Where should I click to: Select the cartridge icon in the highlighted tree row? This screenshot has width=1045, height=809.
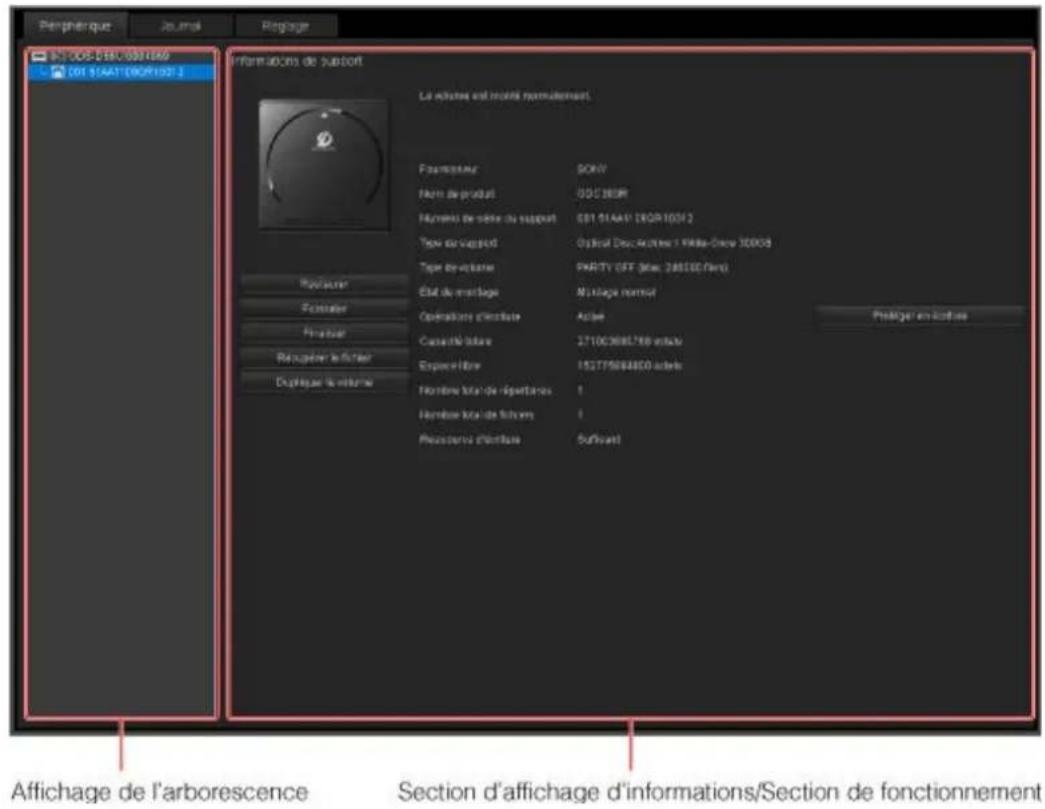click(x=58, y=72)
